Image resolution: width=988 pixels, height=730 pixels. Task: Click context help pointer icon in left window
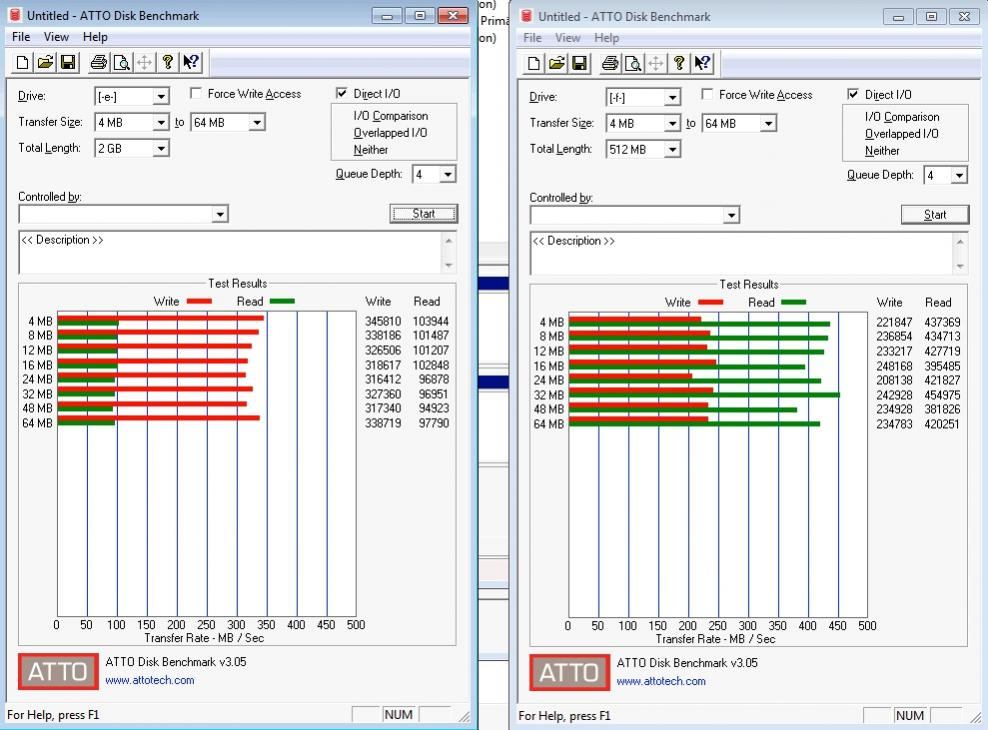(190, 62)
